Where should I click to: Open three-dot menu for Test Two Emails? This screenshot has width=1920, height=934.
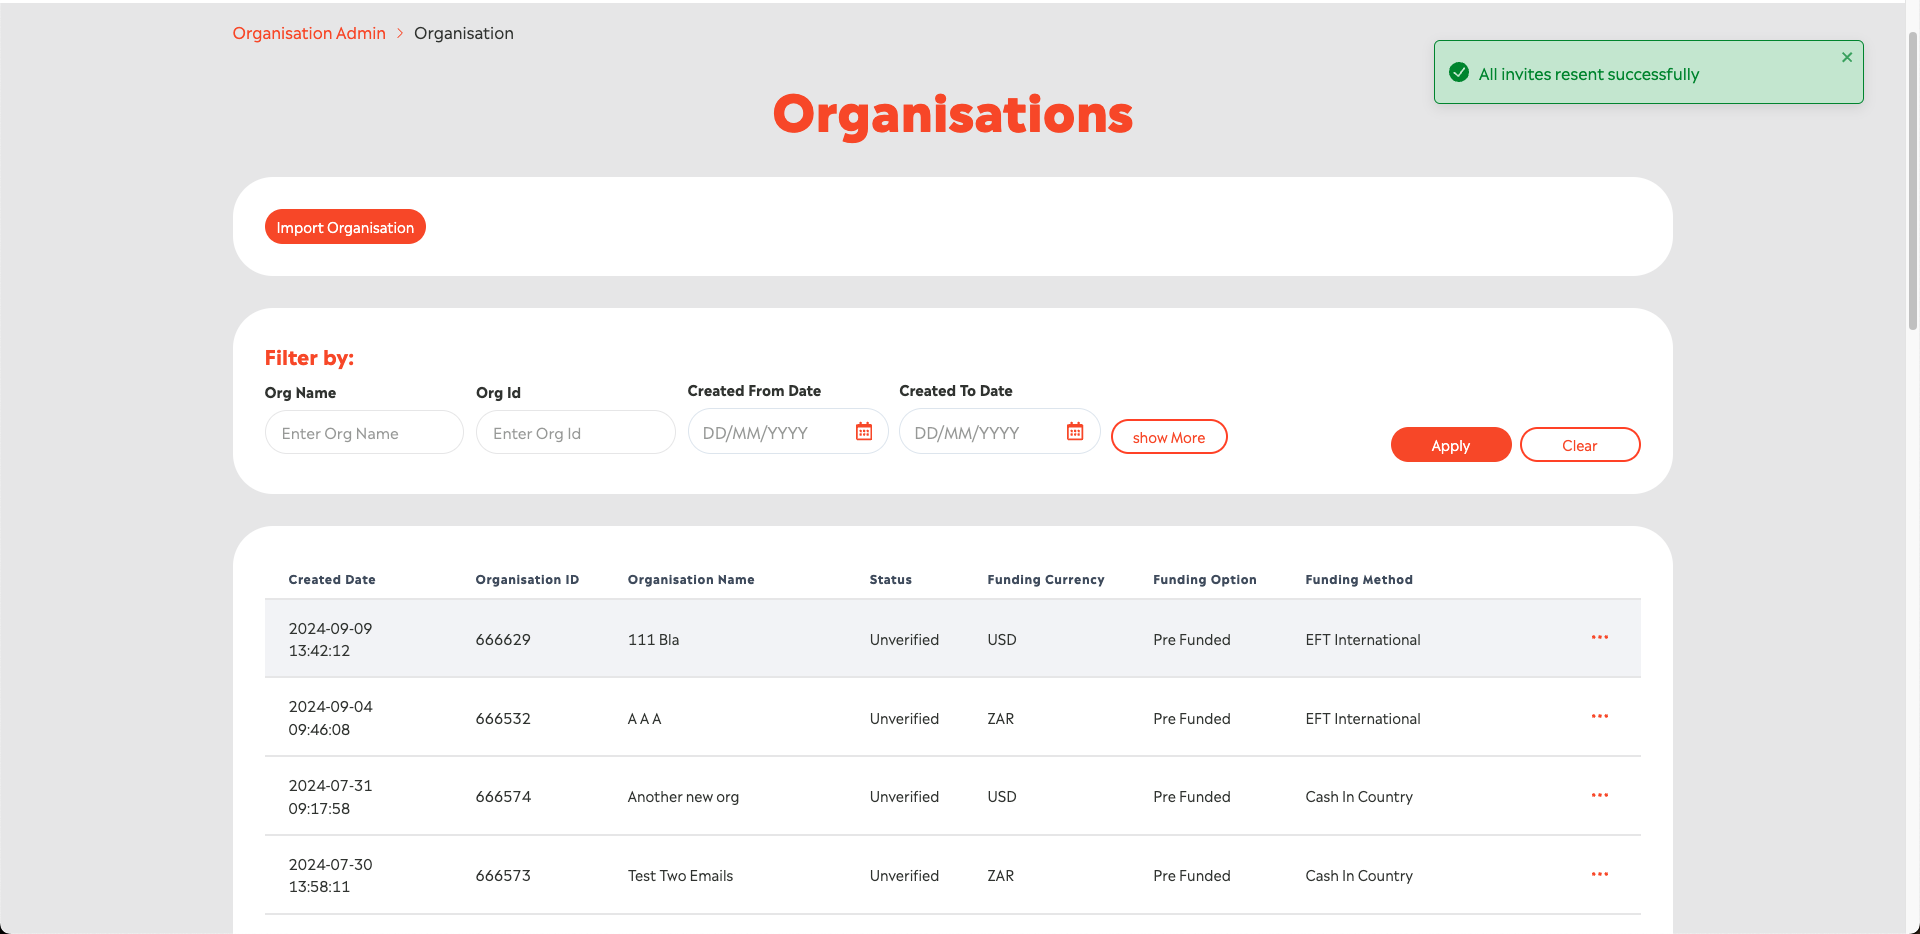(x=1599, y=875)
